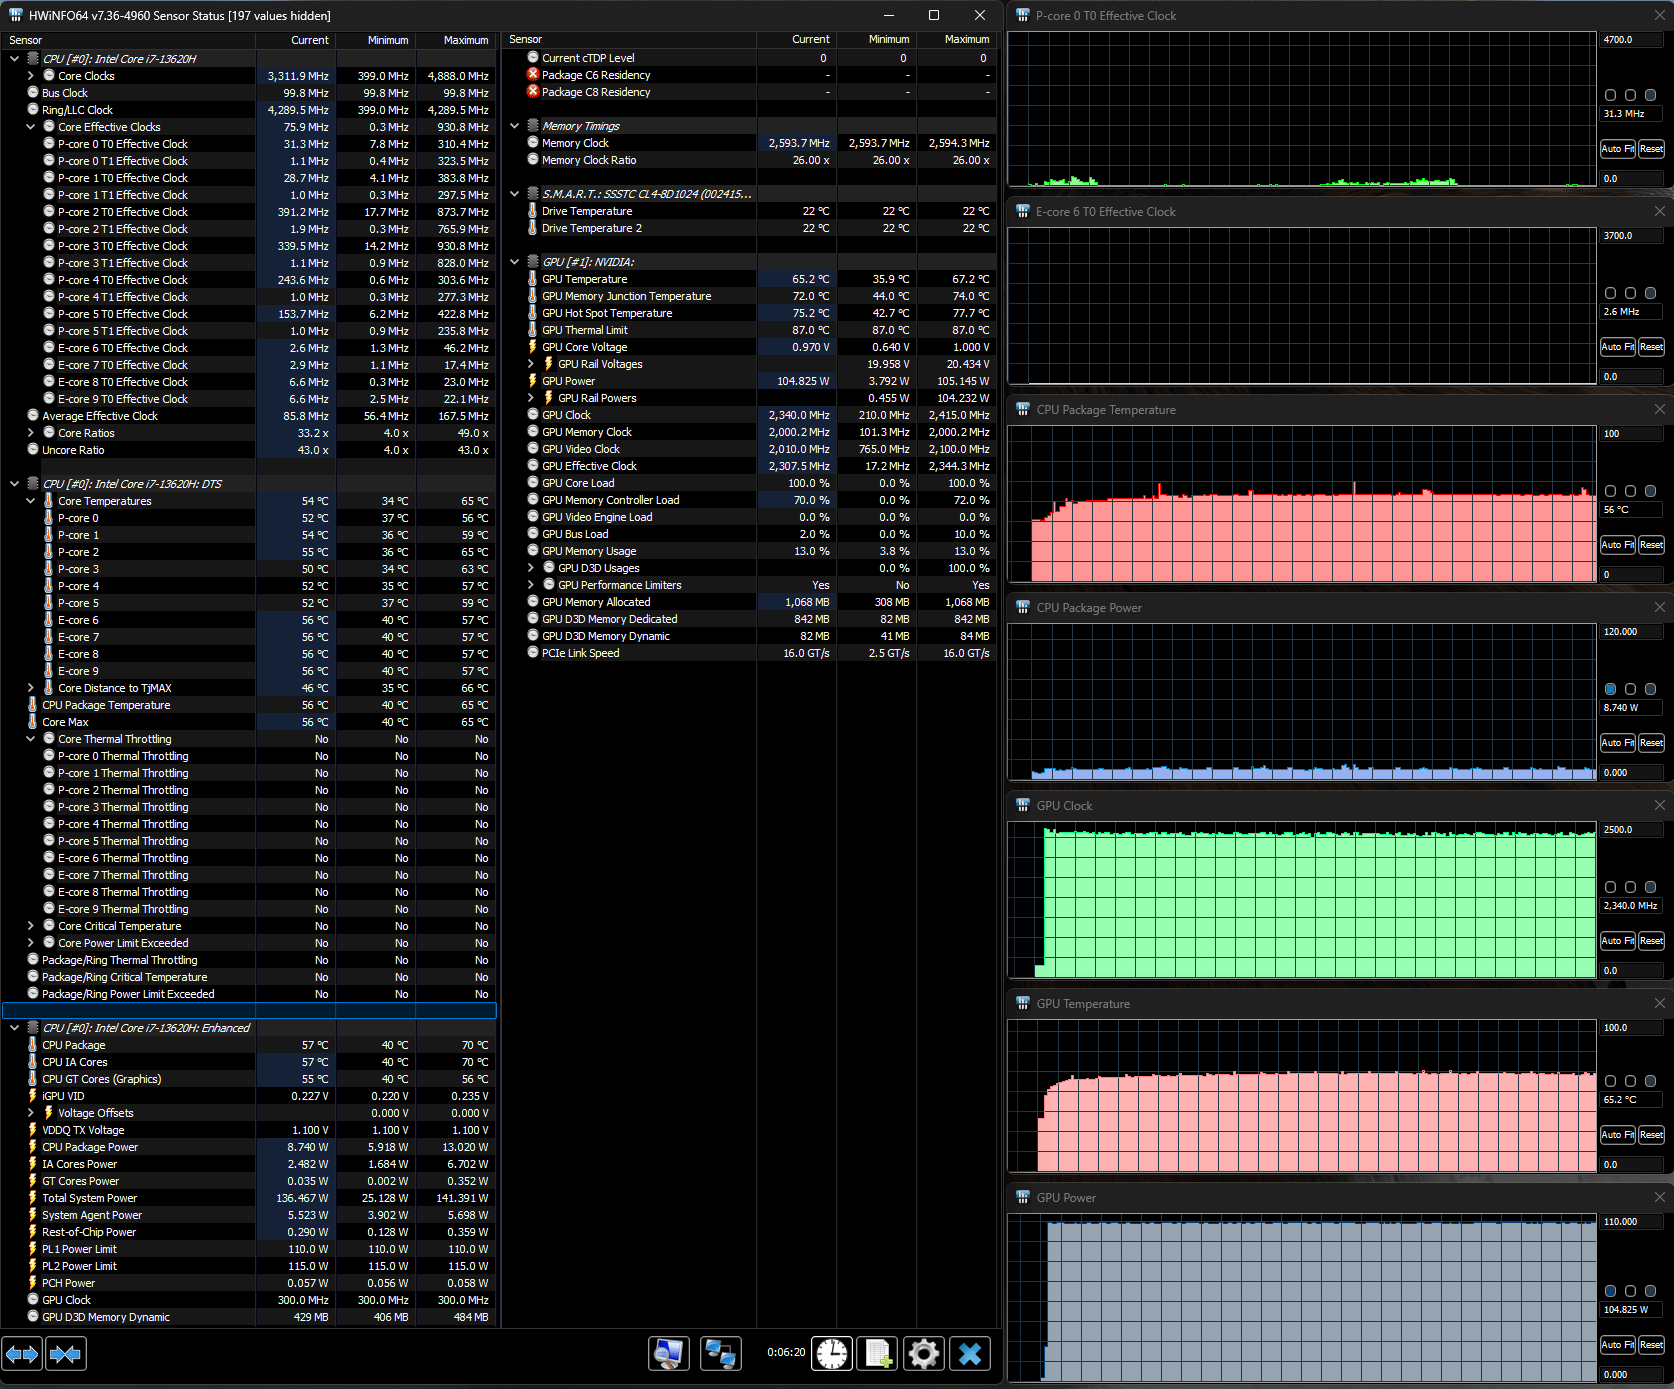Click Reset in the CPU Package Temperature graph
This screenshot has height=1389, width=1674.
point(1651,545)
